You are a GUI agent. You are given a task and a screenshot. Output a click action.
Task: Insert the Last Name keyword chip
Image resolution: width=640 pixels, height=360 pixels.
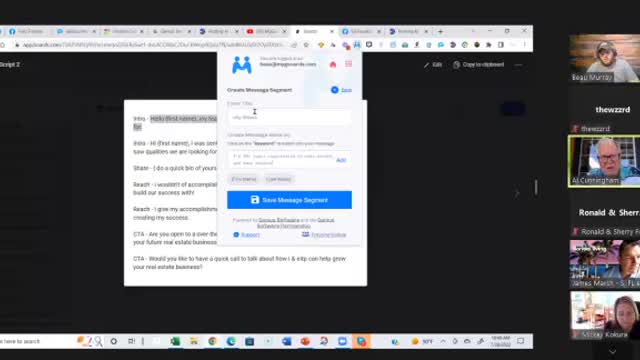278,179
